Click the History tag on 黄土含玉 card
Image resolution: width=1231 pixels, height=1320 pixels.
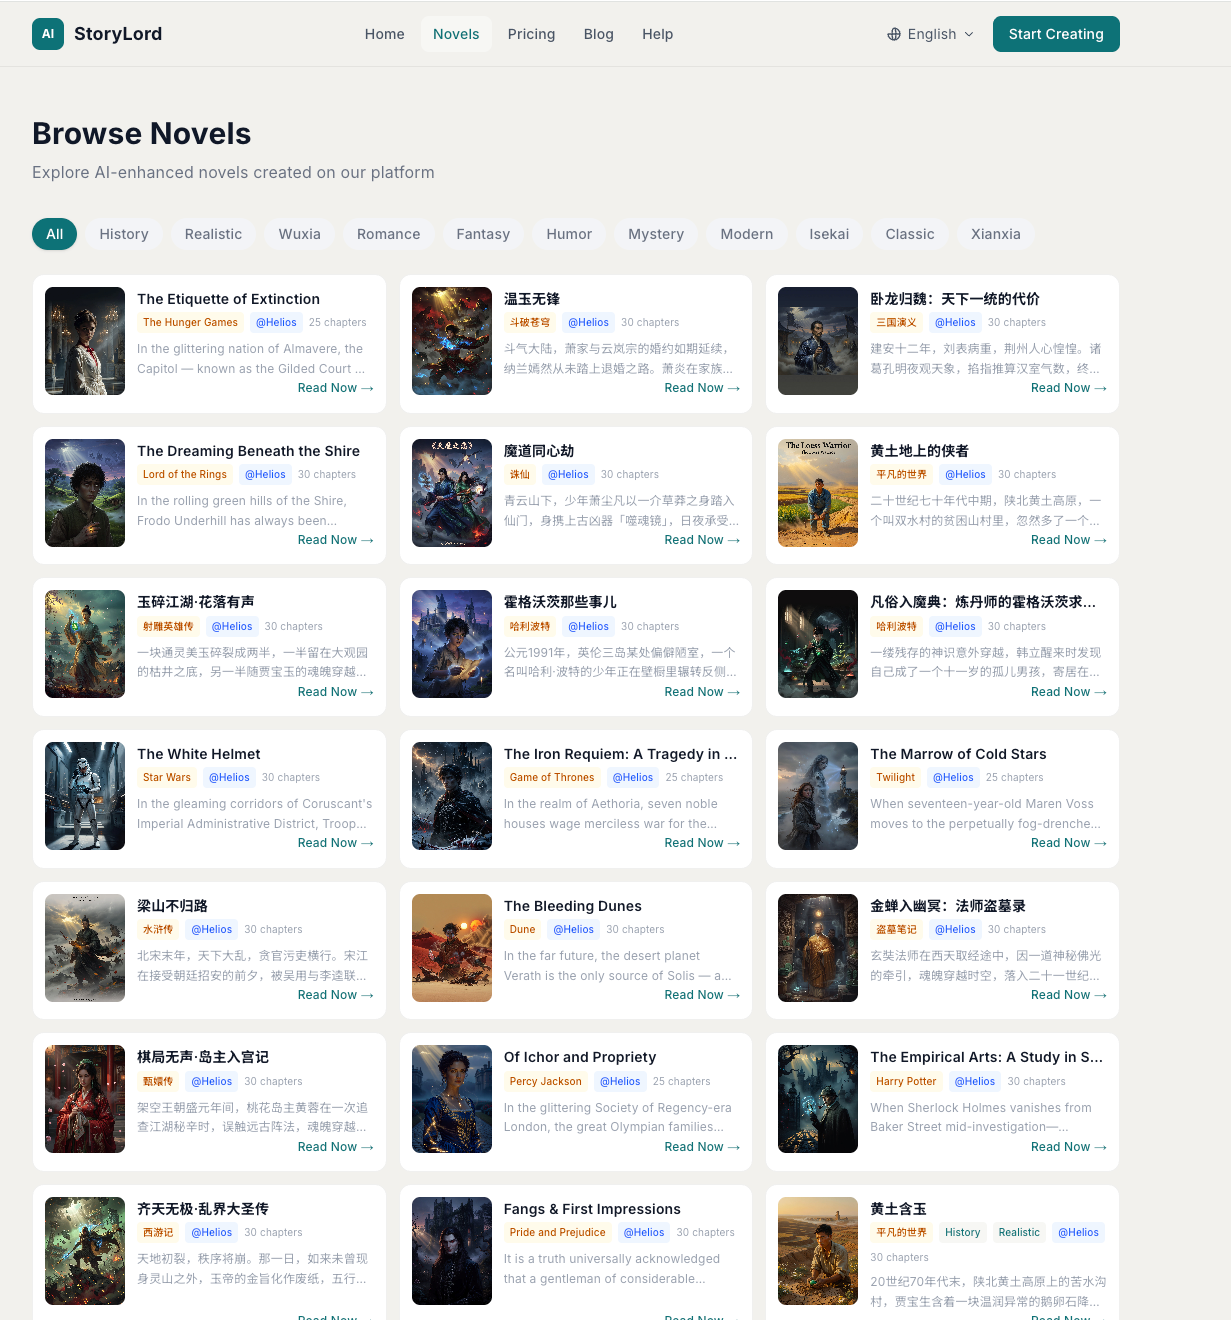(x=962, y=1233)
